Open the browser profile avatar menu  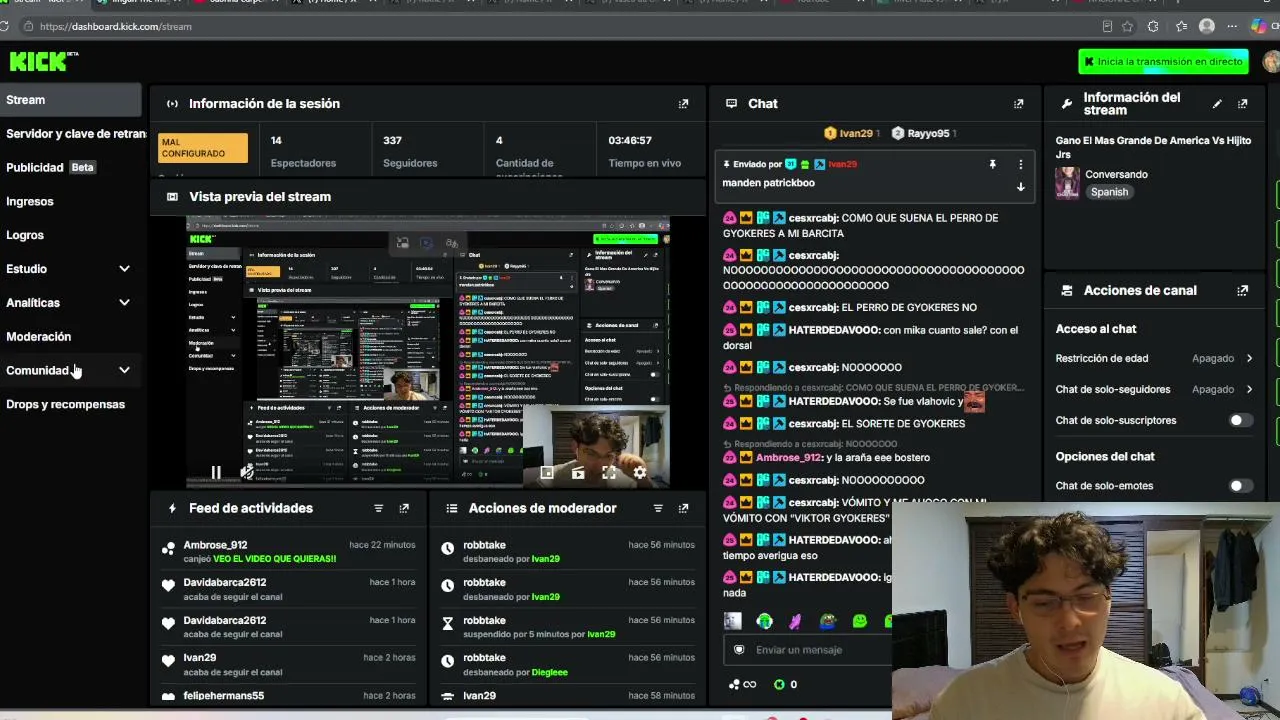[x=1207, y=27]
